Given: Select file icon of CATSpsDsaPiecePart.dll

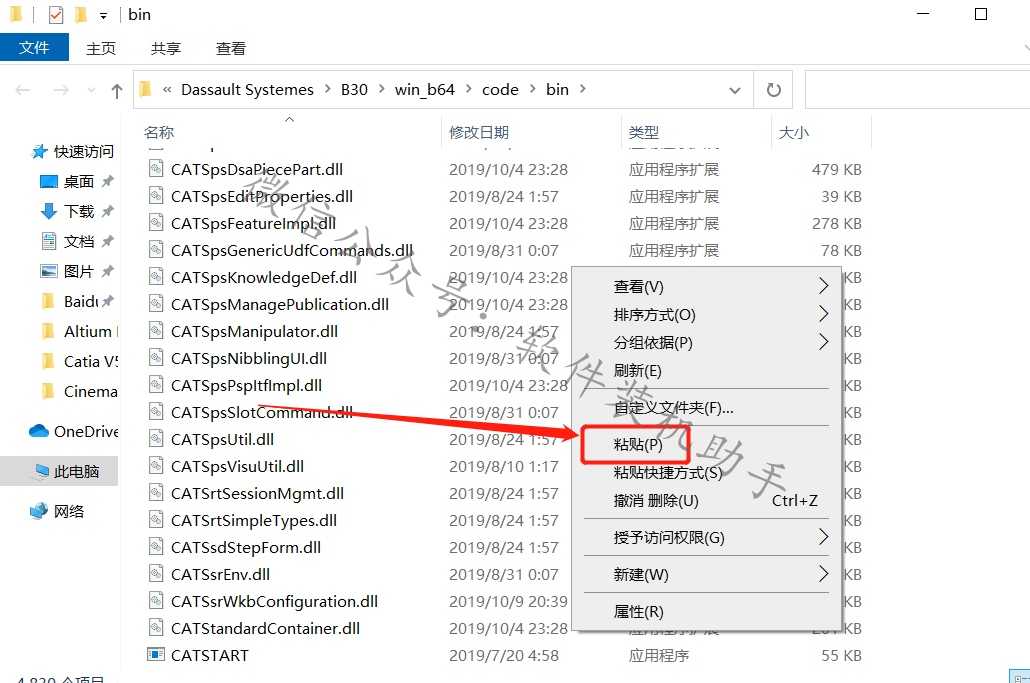Looking at the screenshot, I should (x=156, y=169).
